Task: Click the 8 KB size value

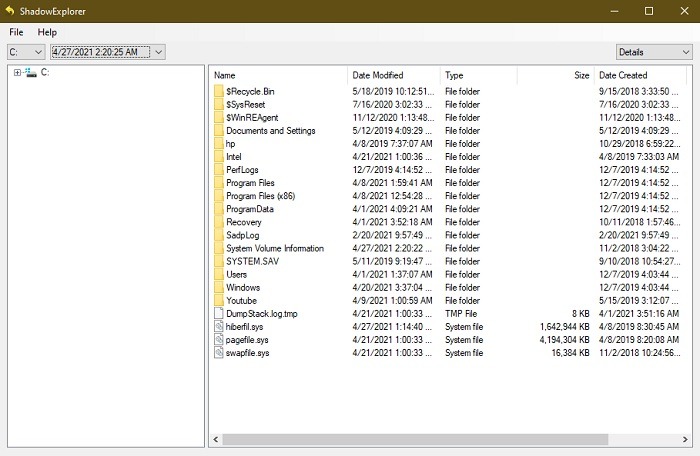Action: 580,314
